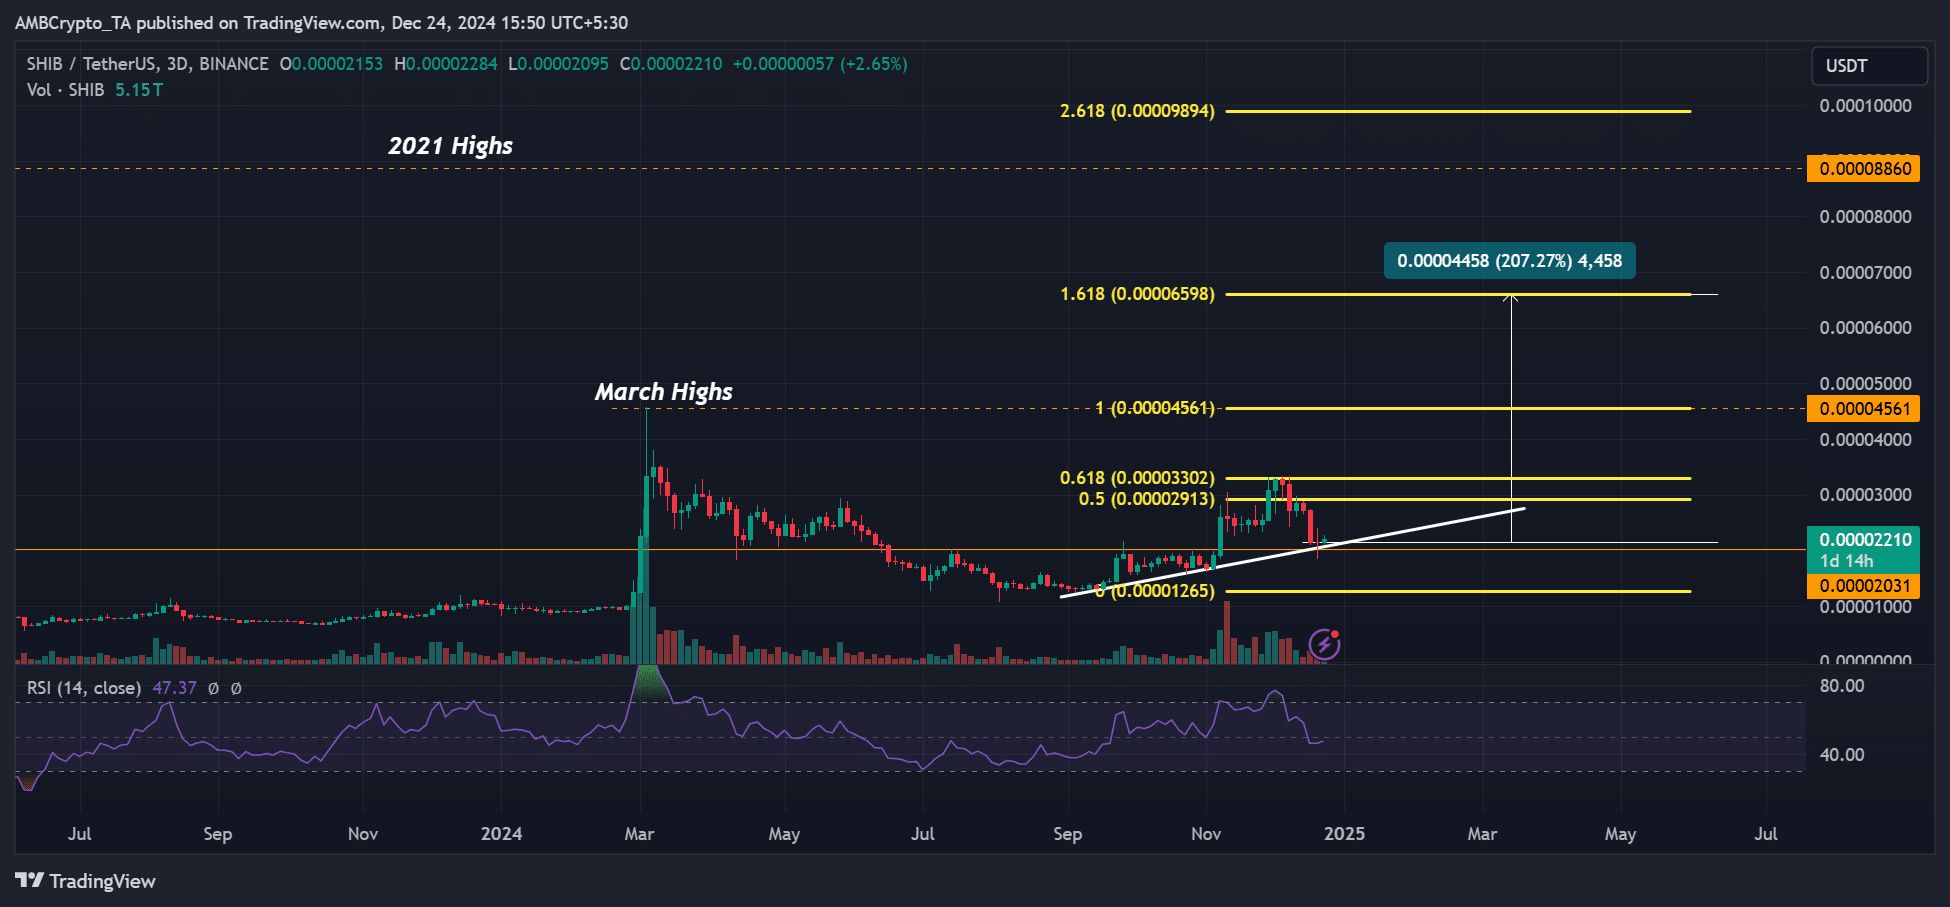Click the TradingView logo
This screenshot has height=907, width=1950.
pos(86,881)
